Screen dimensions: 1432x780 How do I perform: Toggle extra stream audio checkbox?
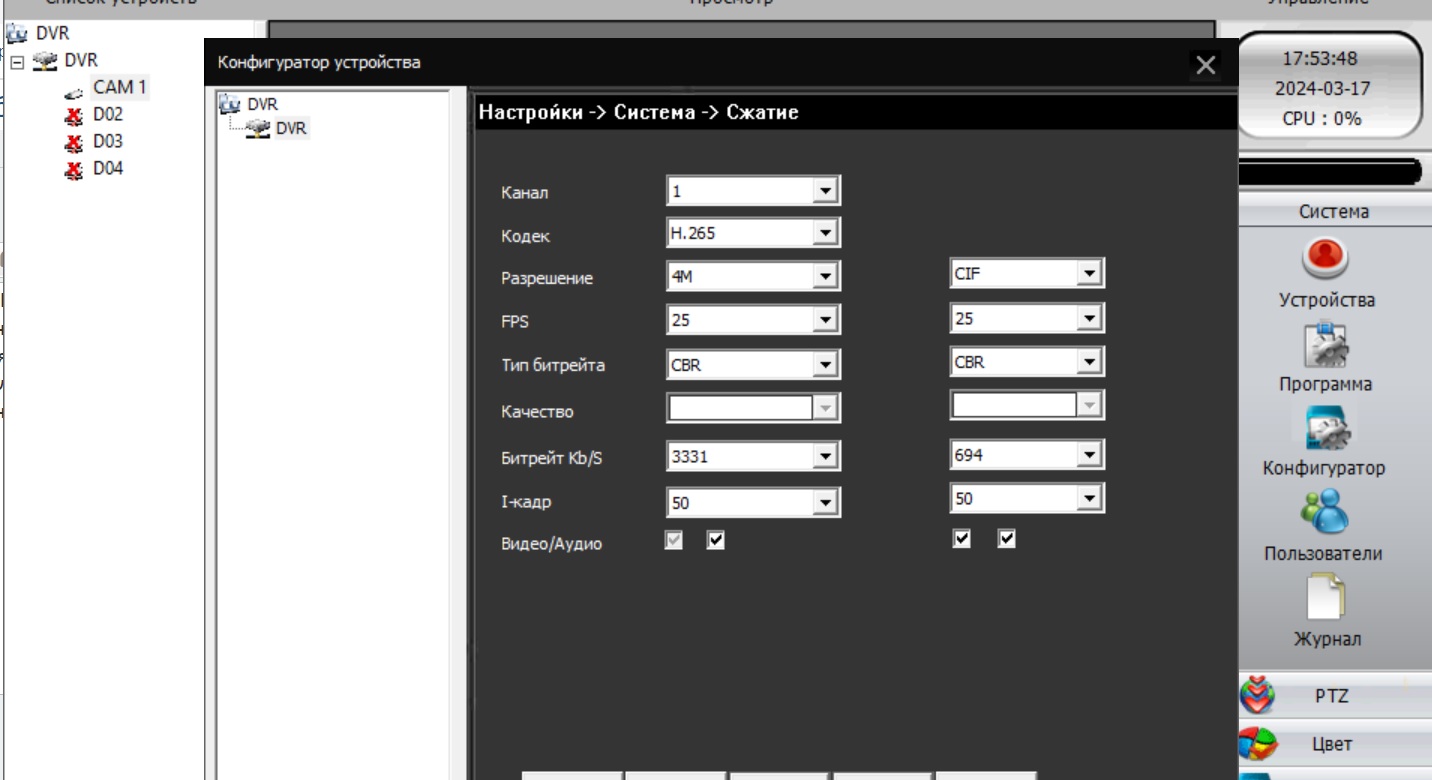click(1007, 540)
